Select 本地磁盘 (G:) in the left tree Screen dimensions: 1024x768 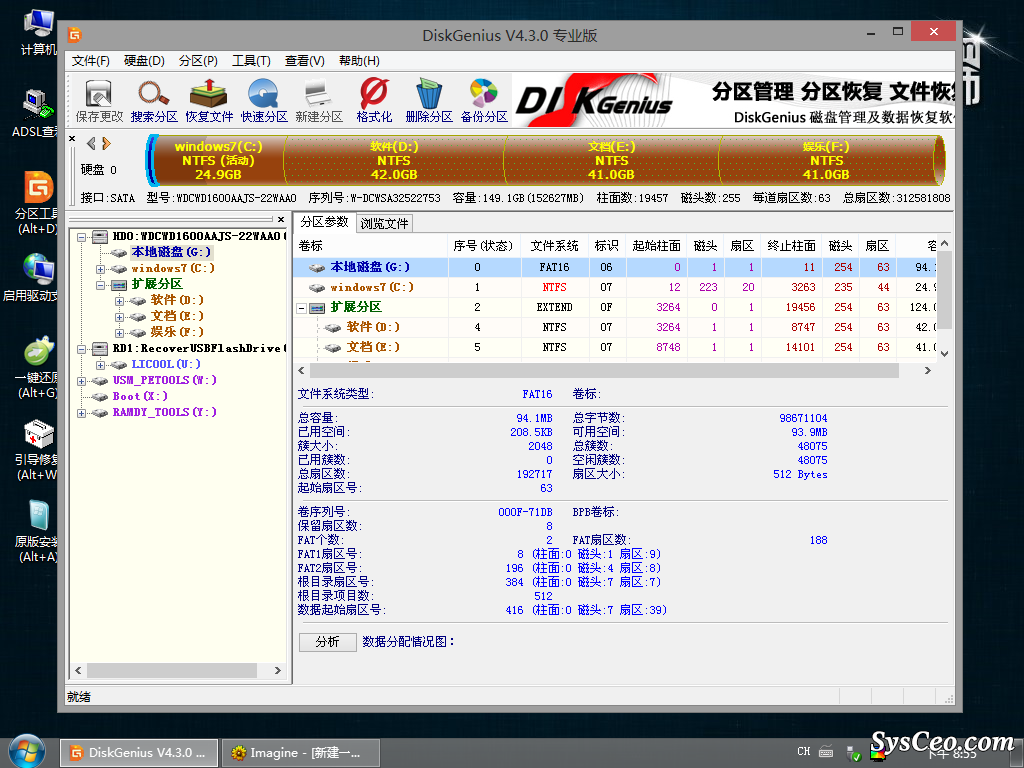(171, 252)
